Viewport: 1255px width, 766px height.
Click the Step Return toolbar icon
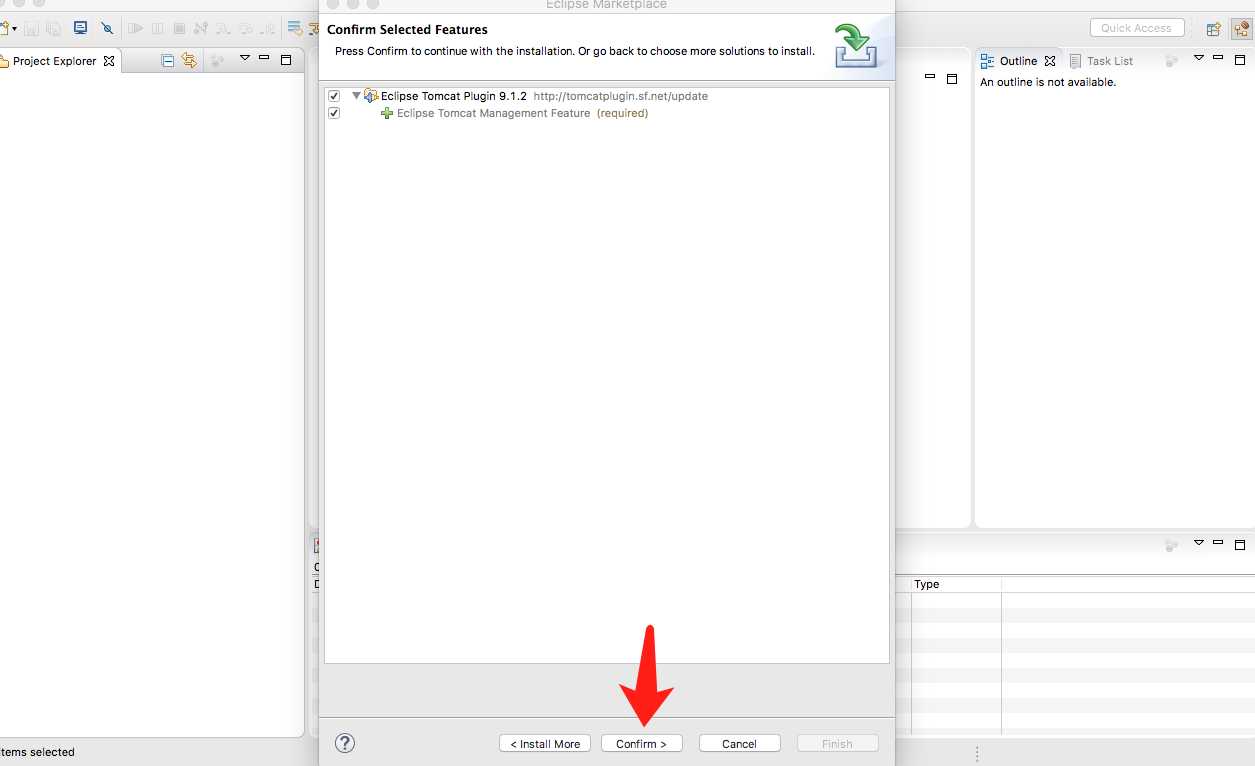pyautogui.click(x=267, y=28)
